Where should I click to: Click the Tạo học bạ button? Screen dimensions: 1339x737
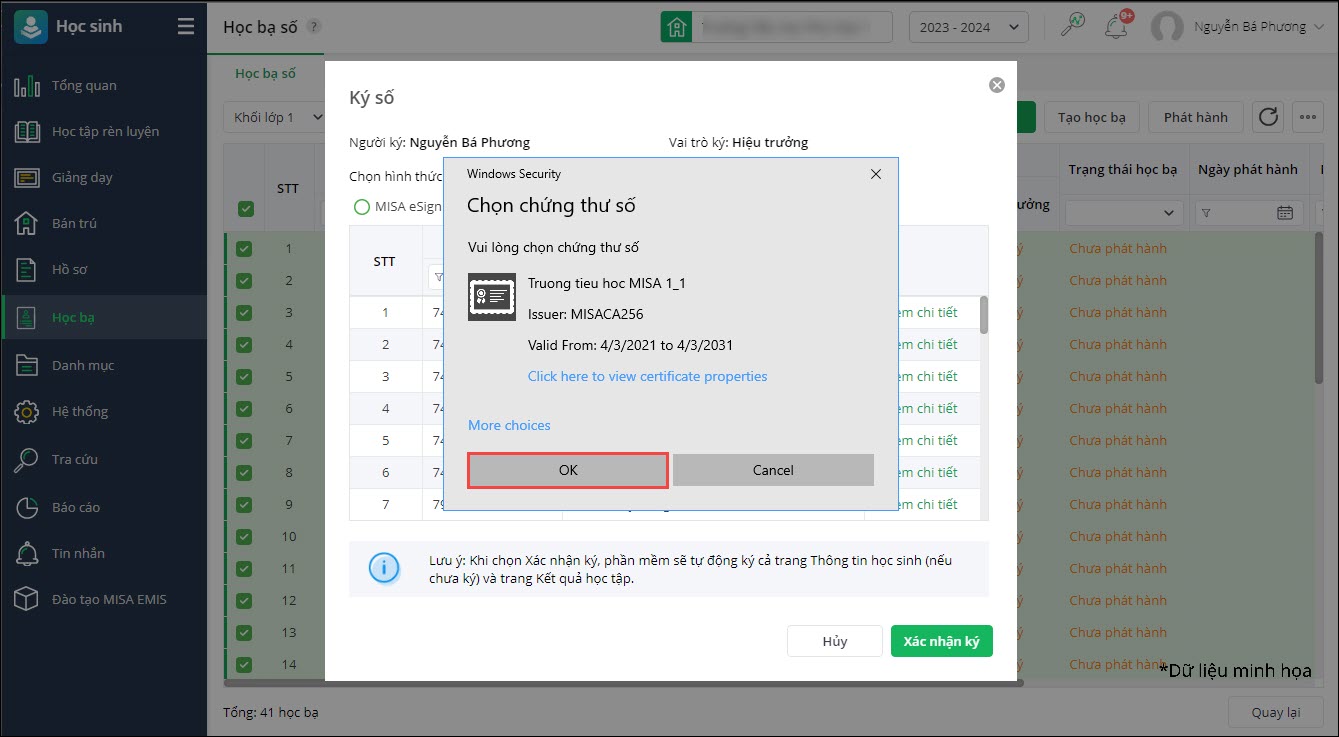pyautogui.click(x=1092, y=117)
